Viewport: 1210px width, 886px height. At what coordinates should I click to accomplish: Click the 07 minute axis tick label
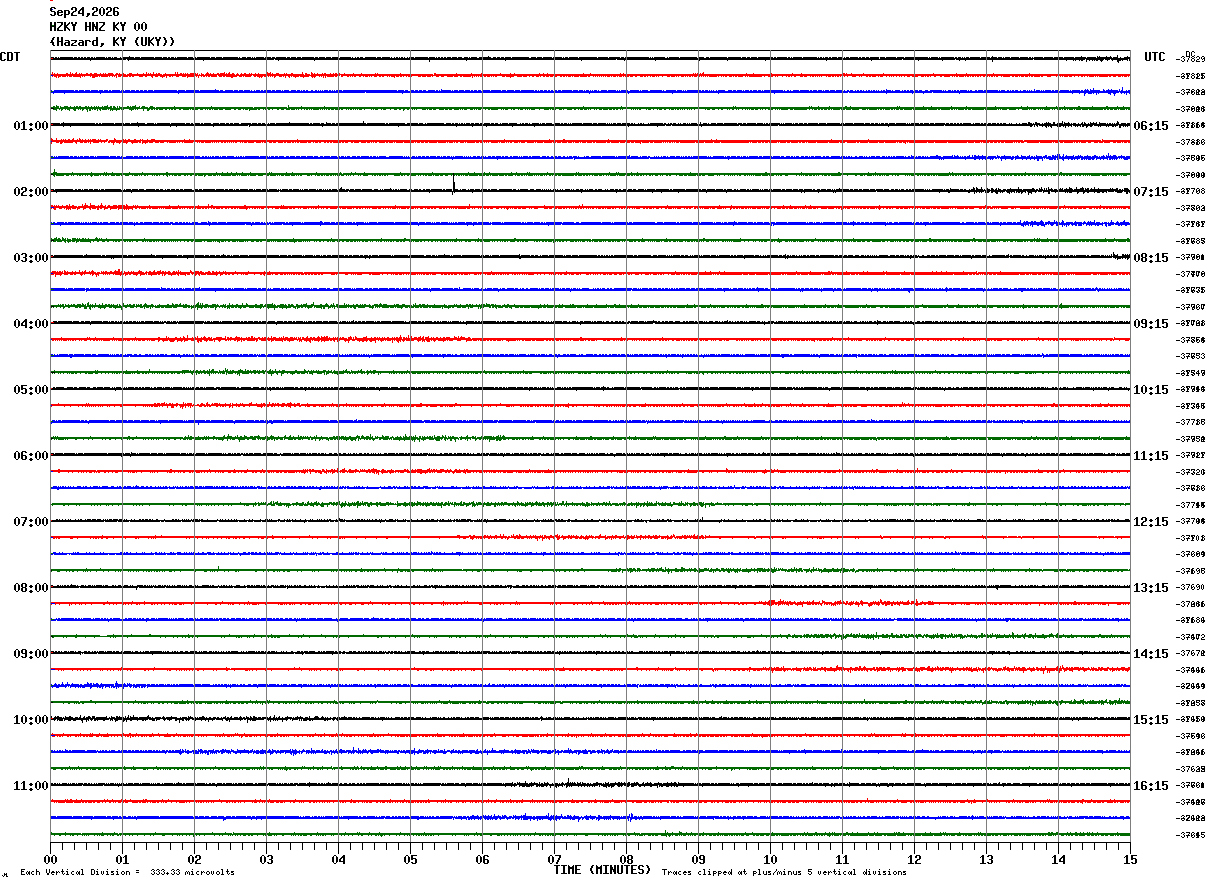554,860
